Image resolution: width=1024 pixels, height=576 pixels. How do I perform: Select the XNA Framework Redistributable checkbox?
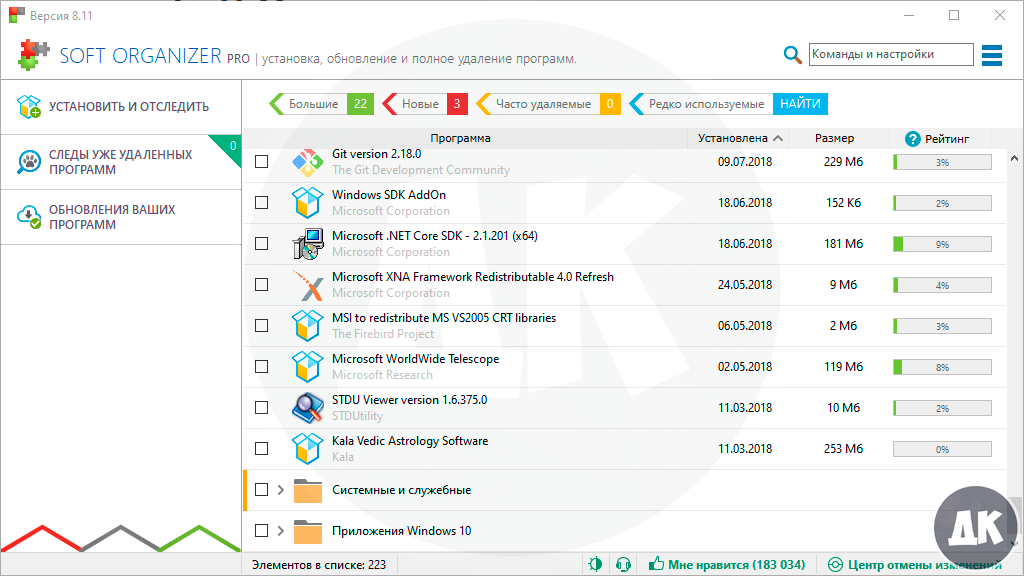(261, 285)
